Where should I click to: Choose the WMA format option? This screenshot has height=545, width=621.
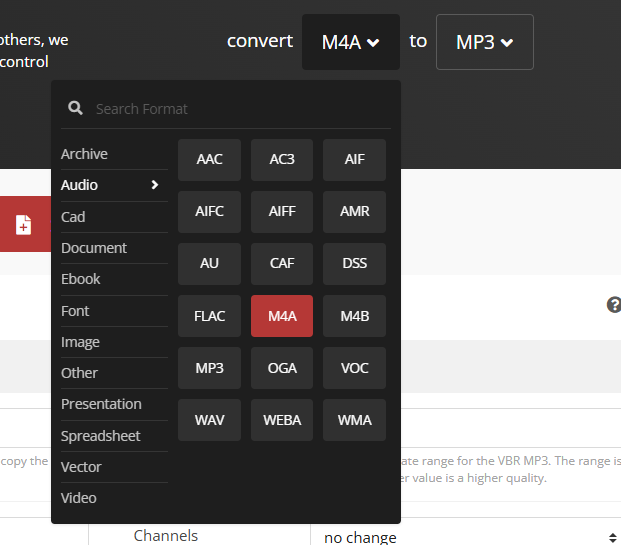click(355, 420)
